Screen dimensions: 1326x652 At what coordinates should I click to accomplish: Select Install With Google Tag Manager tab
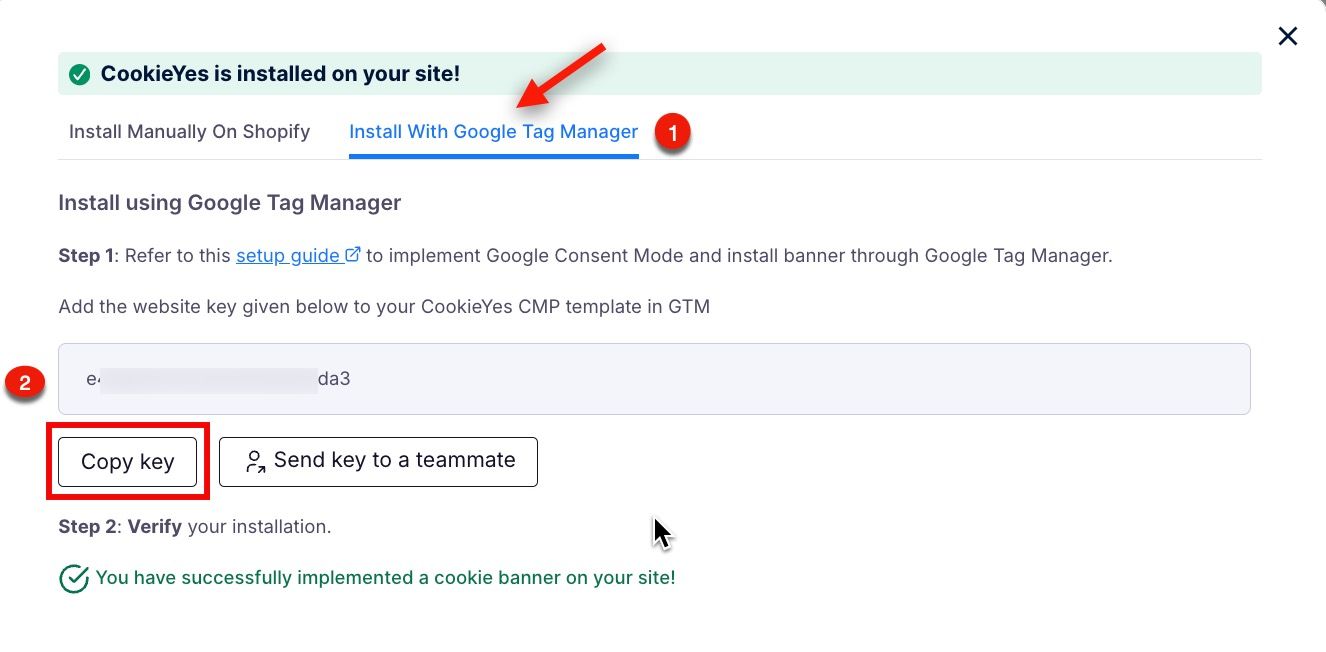[x=493, y=132]
